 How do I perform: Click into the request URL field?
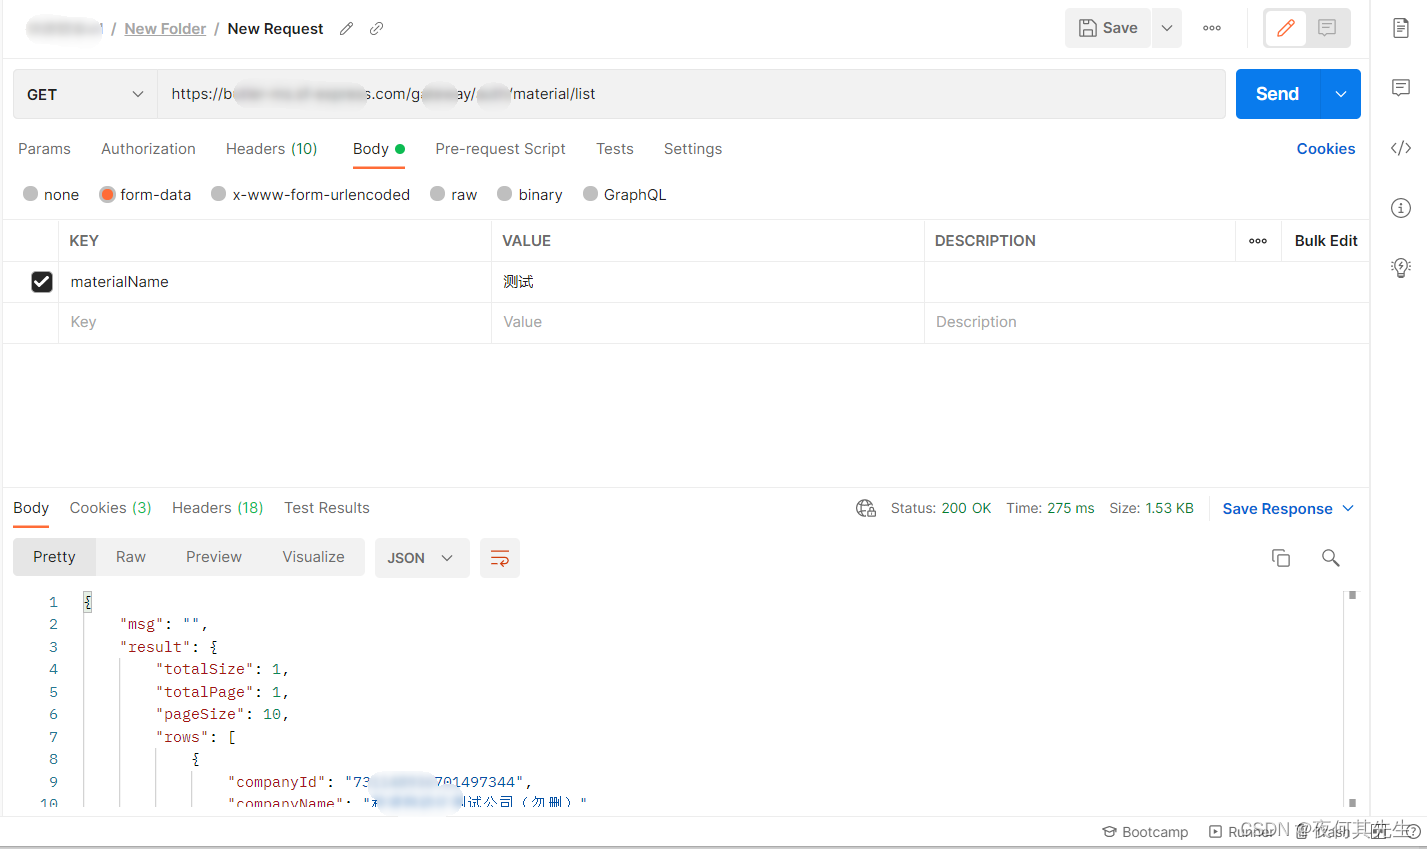(x=600, y=93)
